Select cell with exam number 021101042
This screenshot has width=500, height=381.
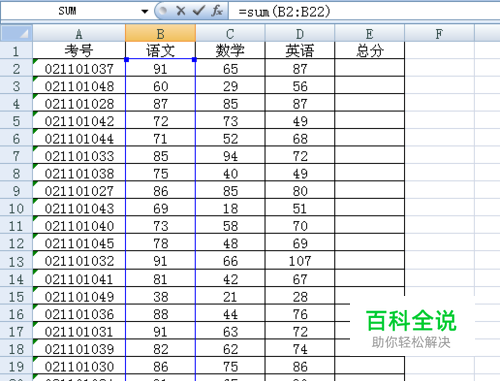(x=79, y=121)
